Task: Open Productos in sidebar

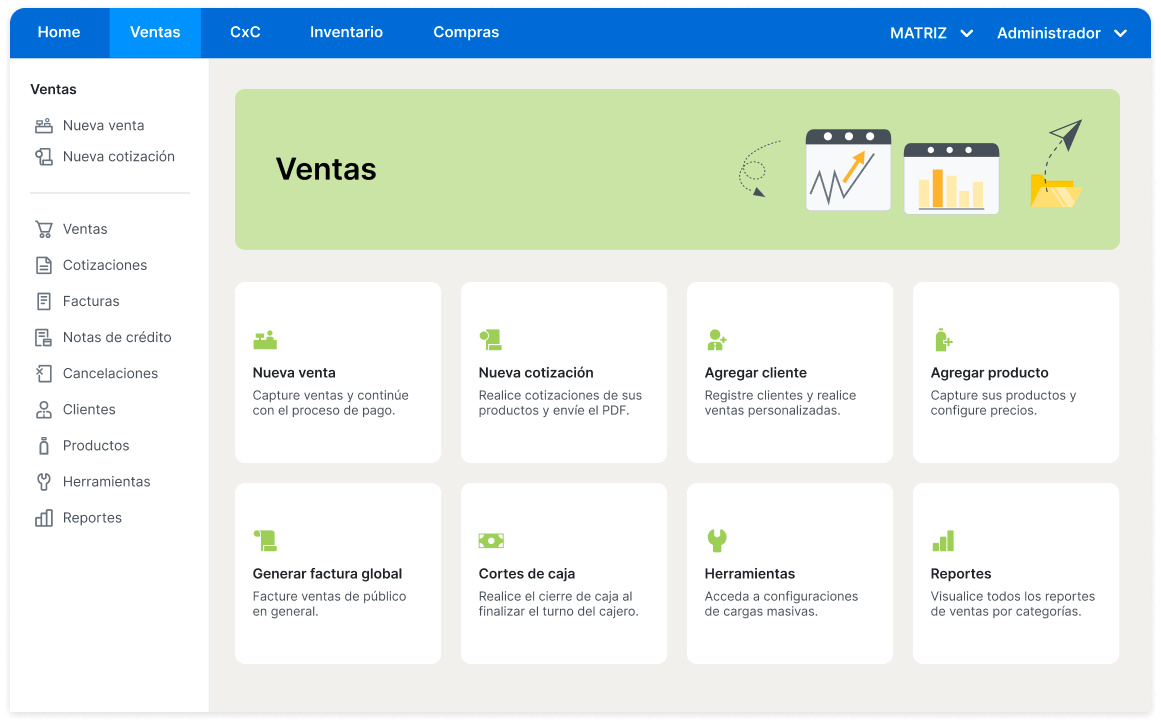Action: (96, 446)
